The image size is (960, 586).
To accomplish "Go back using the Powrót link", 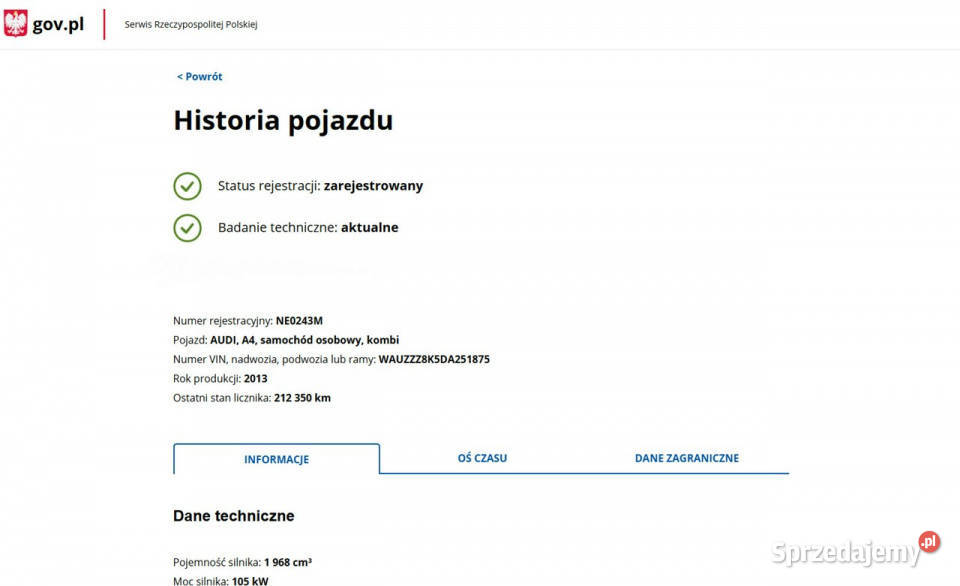I will point(200,77).
